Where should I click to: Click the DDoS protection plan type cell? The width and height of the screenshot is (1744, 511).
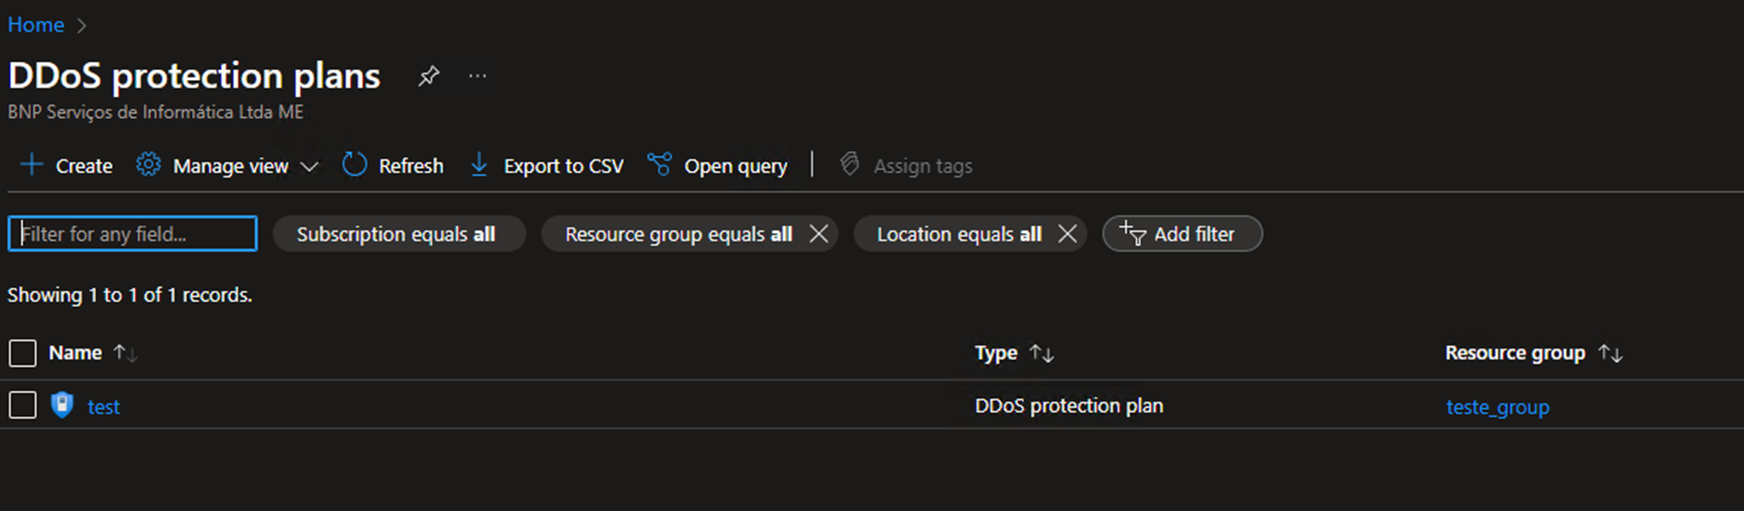[x=1069, y=406]
